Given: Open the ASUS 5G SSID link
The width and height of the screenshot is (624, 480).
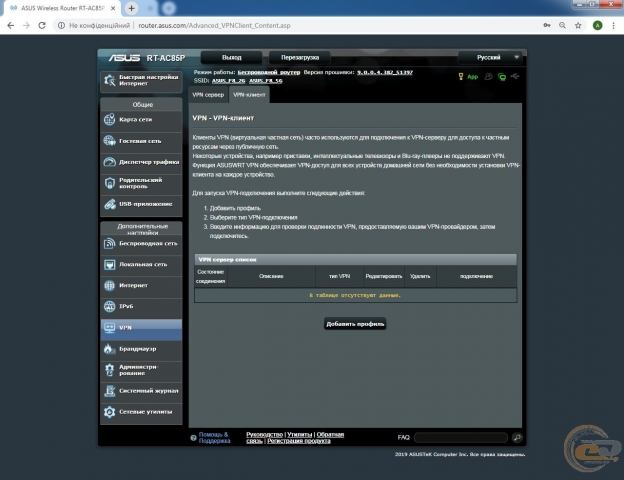Looking at the screenshot, I should tap(266, 80).
